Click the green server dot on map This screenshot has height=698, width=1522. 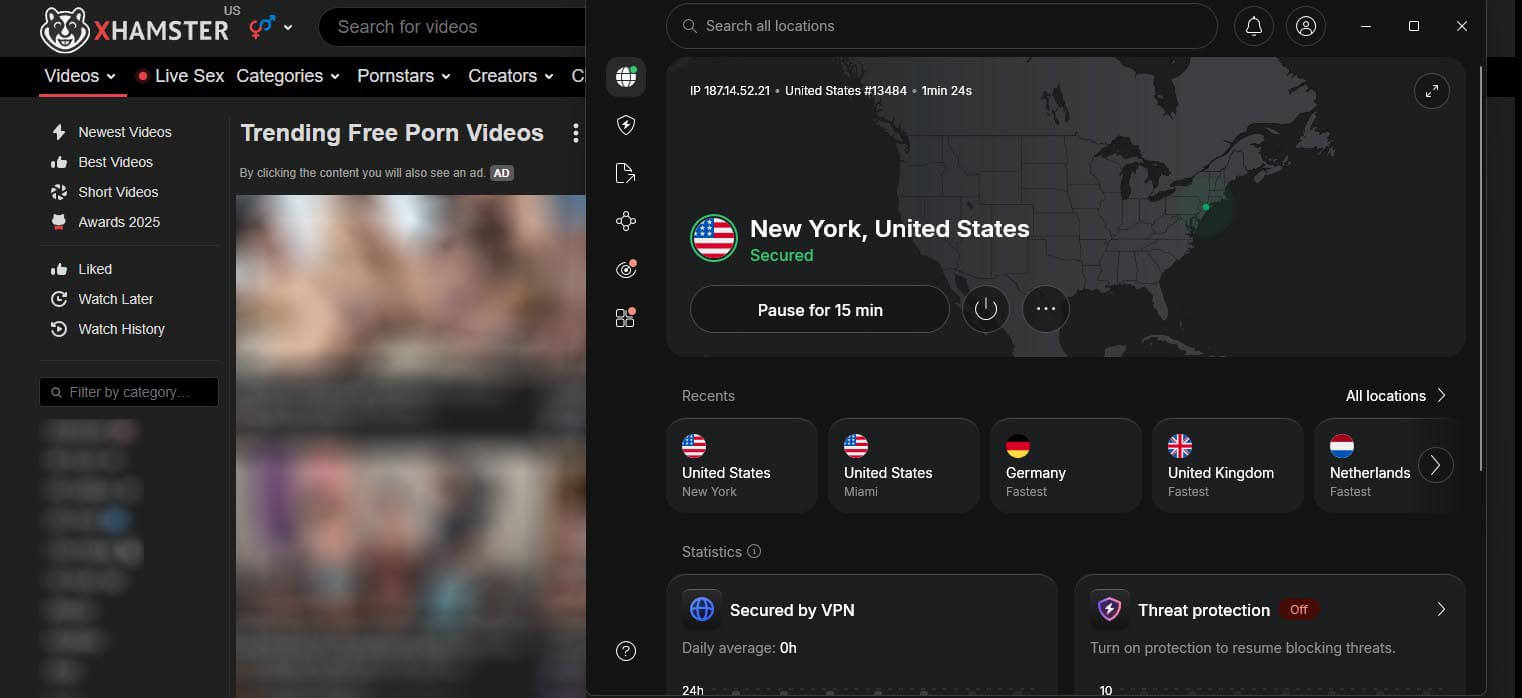tap(1206, 207)
